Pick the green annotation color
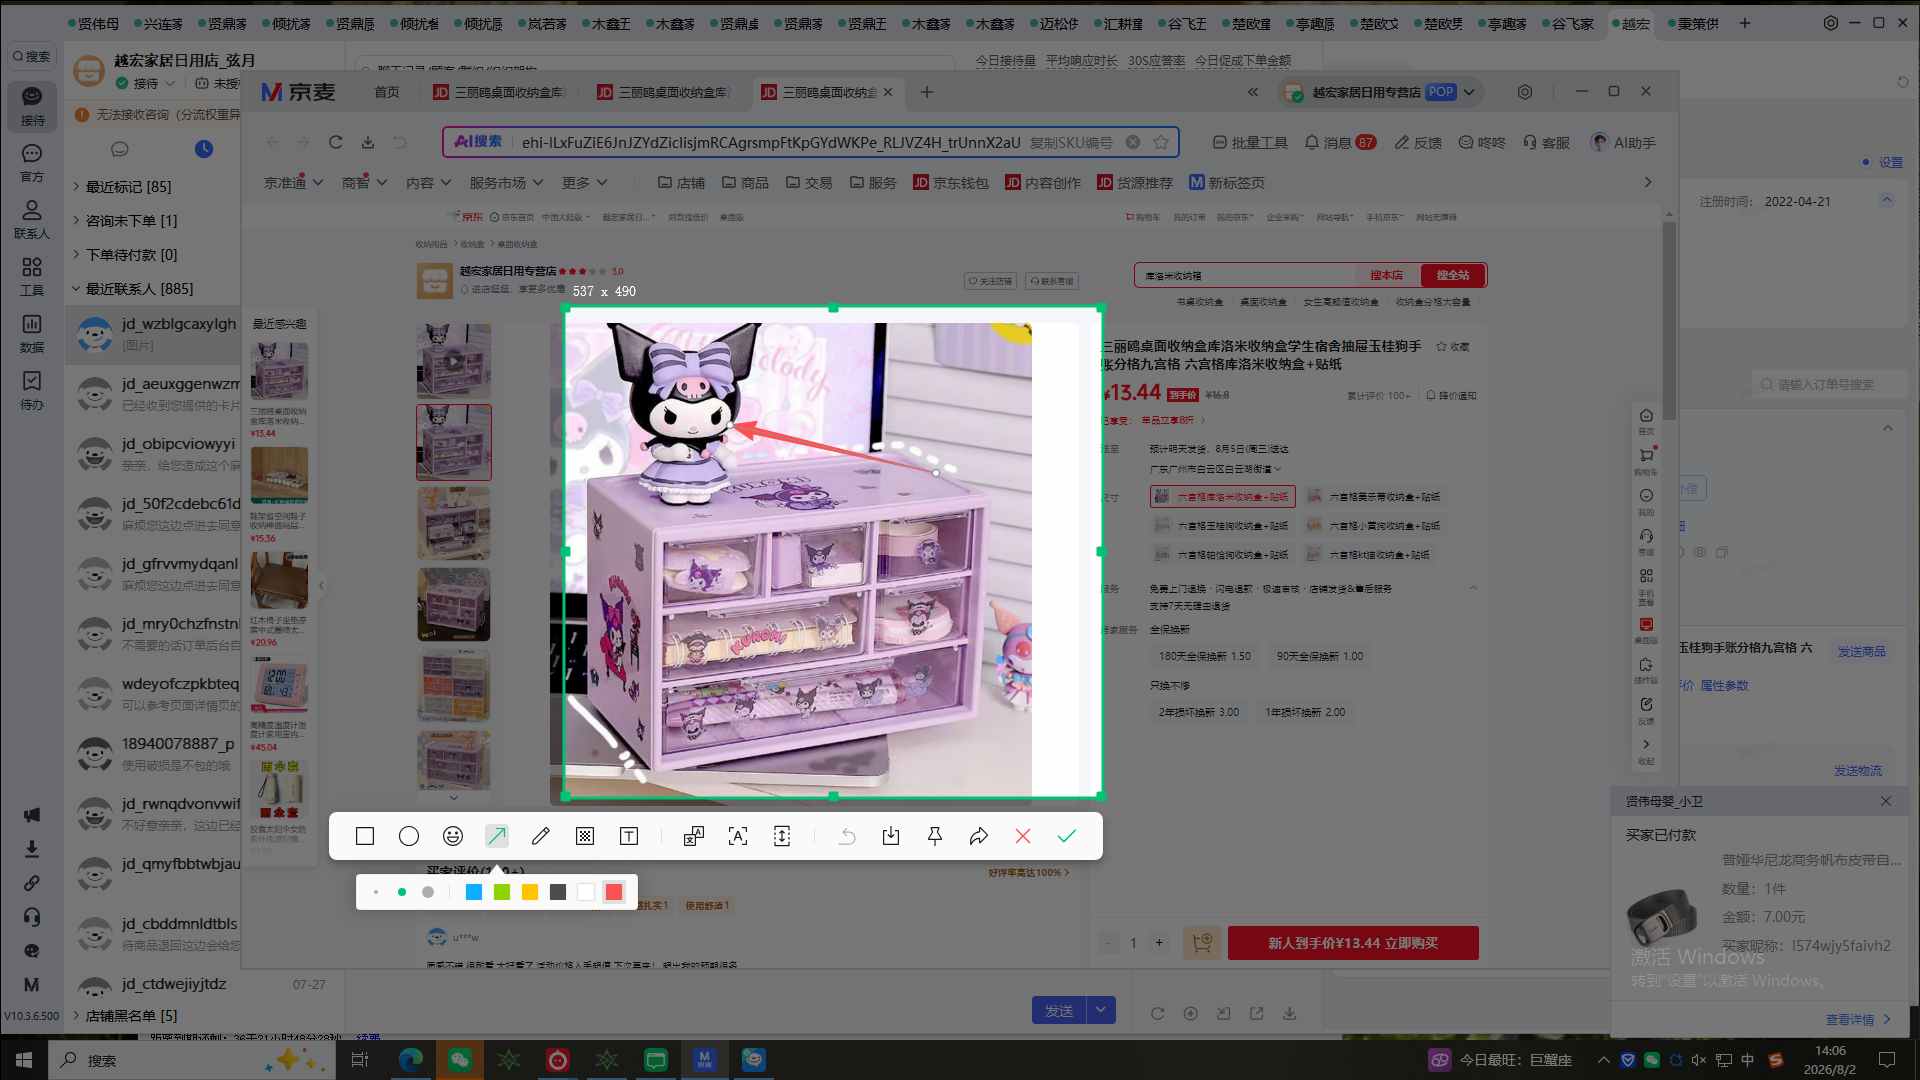1920x1080 pixels. 502,892
